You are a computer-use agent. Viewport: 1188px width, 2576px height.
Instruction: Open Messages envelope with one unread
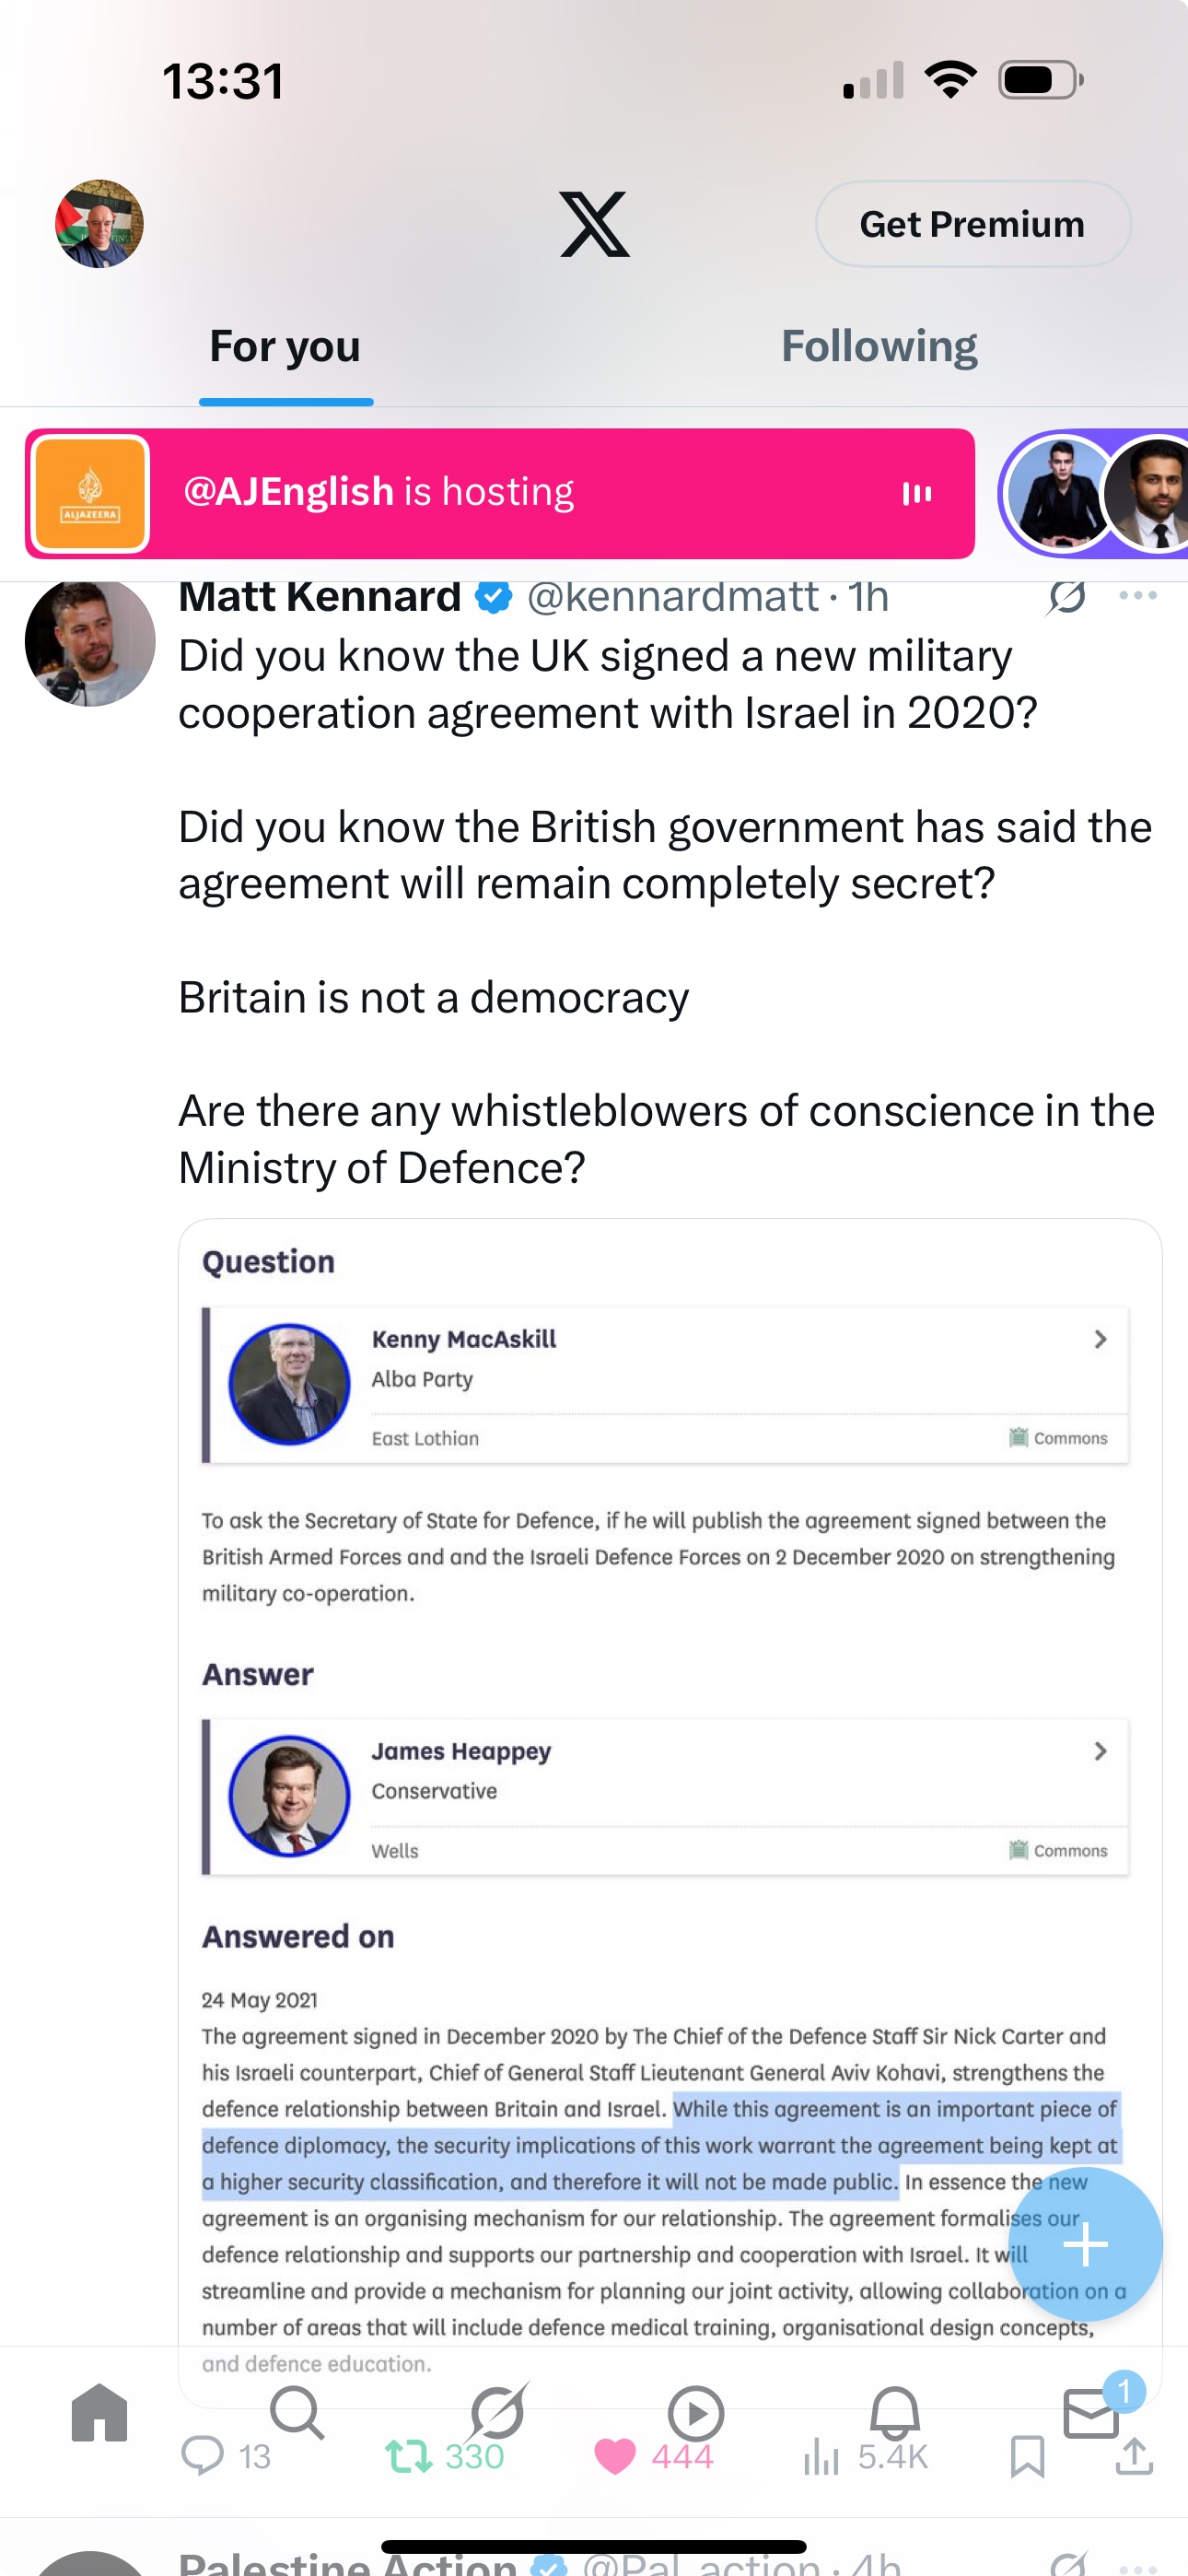1092,2412
